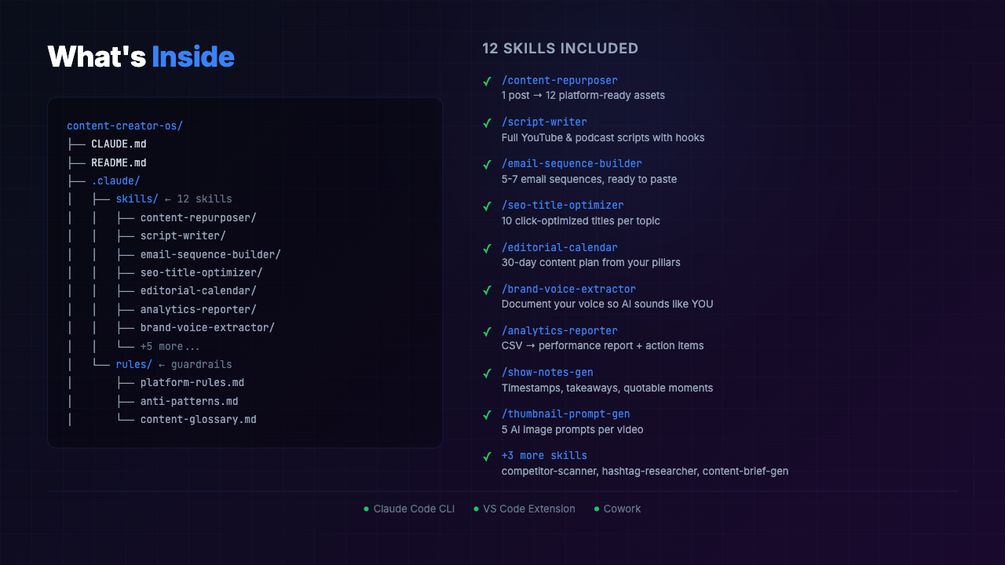Open the +3 more skills link
The height and width of the screenshot is (565, 1005).
tap(544, 456)
